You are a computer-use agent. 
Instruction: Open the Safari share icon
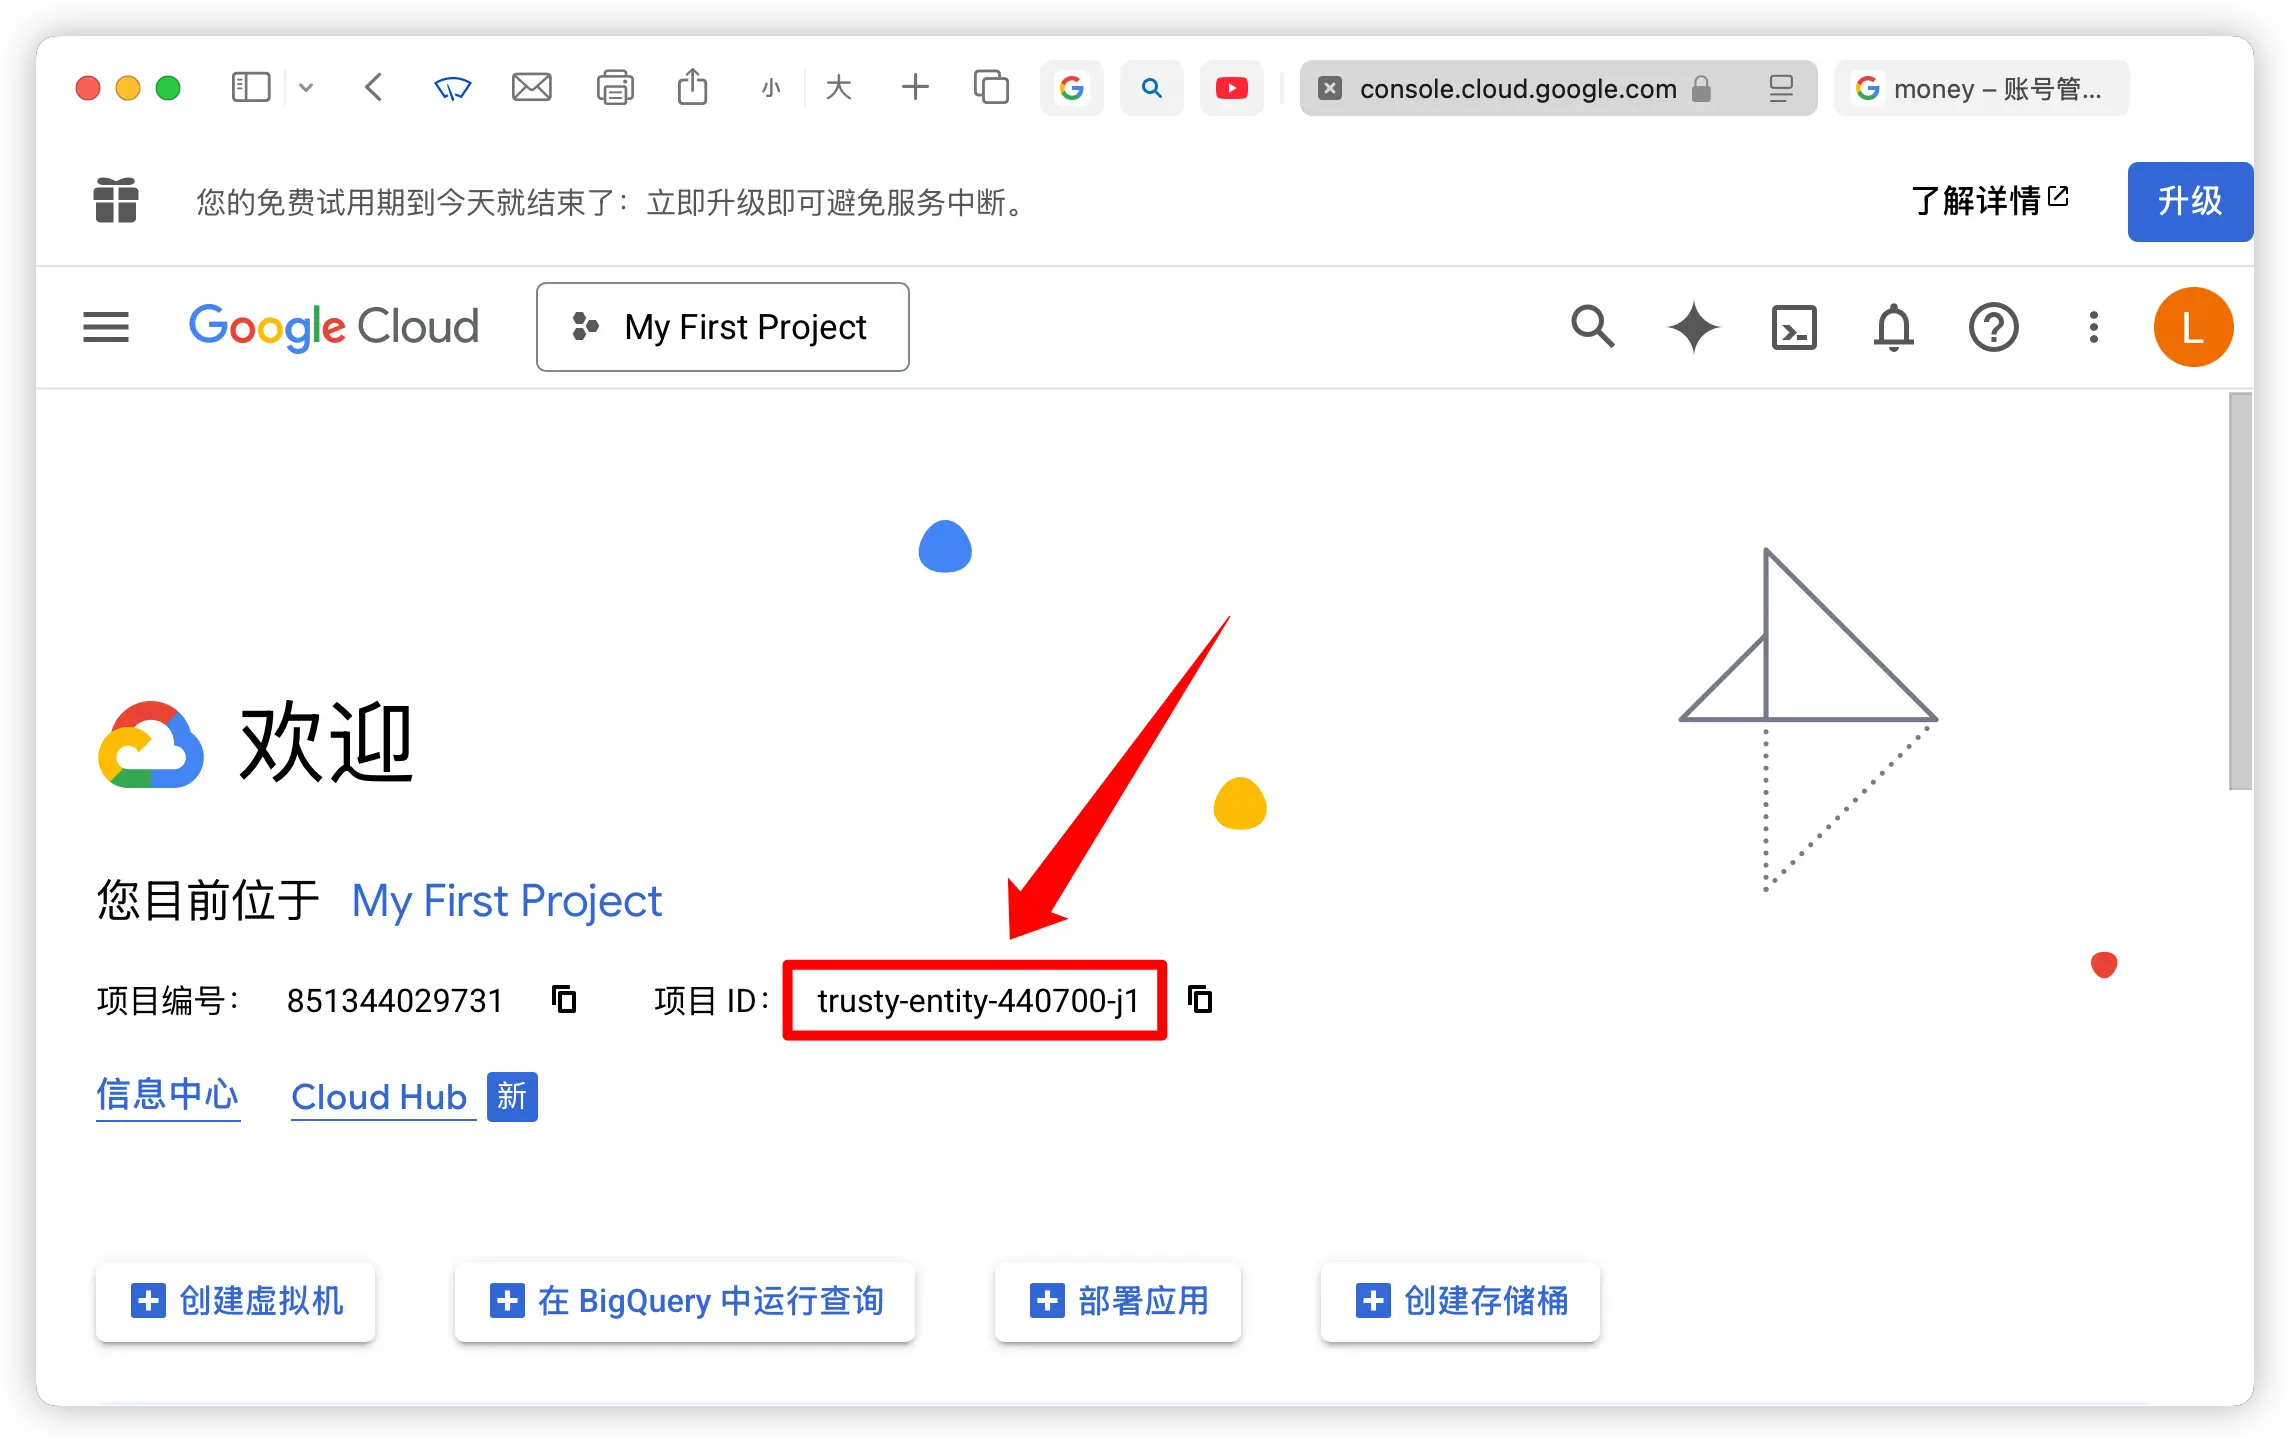coord(692,86)
